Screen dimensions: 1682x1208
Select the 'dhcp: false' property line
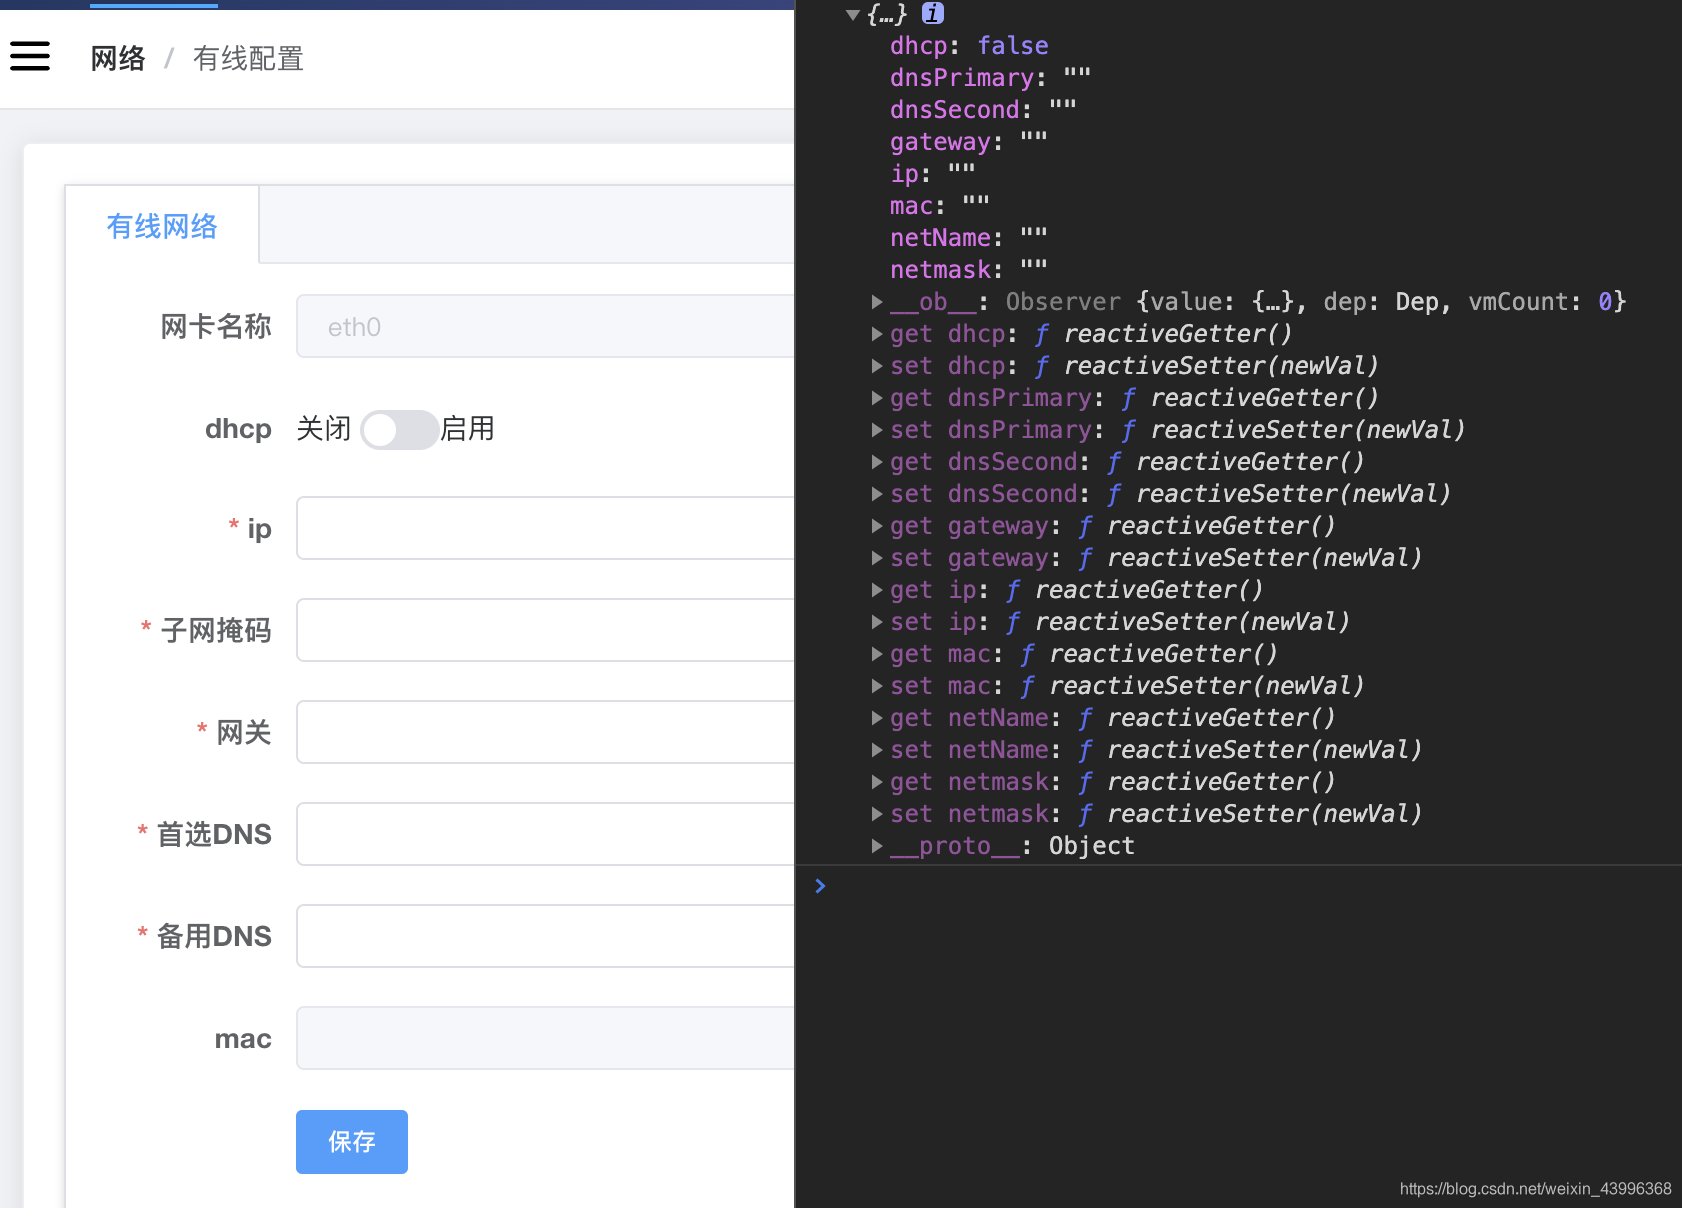coord(969,46)
